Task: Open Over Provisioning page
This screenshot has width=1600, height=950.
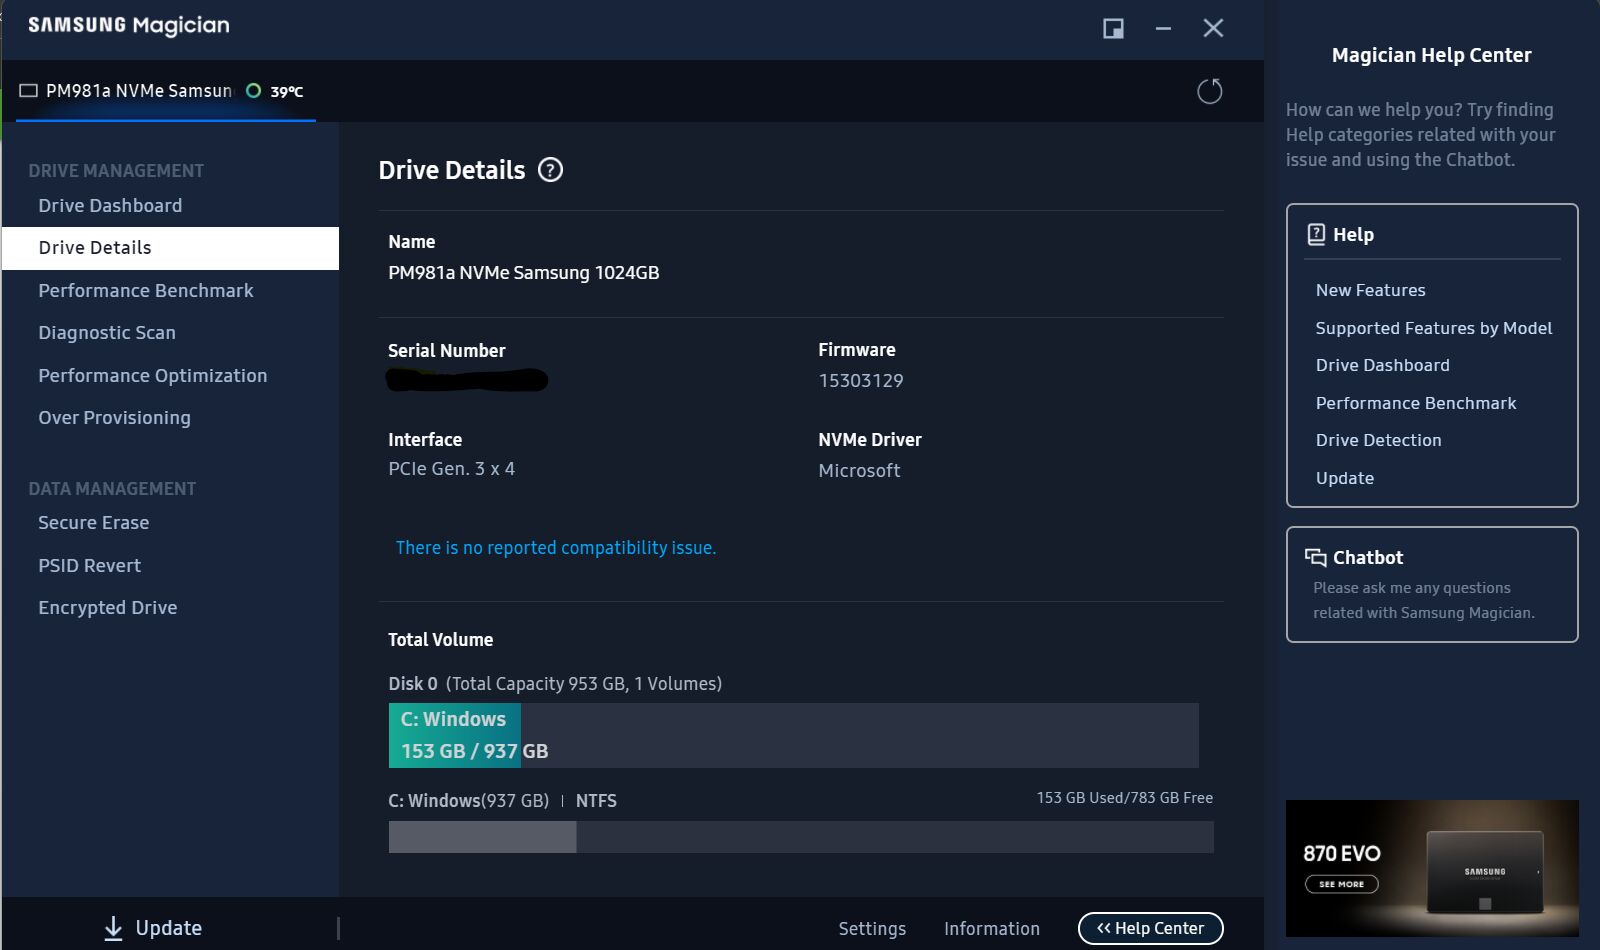Action: 114,417
